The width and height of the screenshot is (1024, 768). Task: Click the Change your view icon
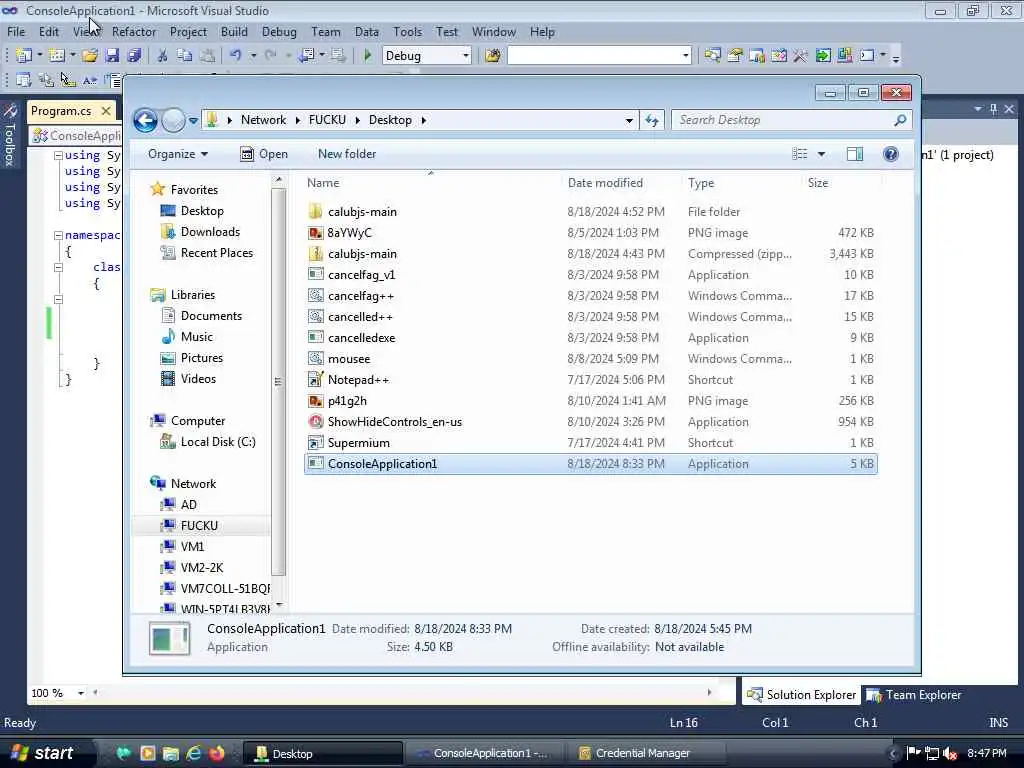coord(800,154)
